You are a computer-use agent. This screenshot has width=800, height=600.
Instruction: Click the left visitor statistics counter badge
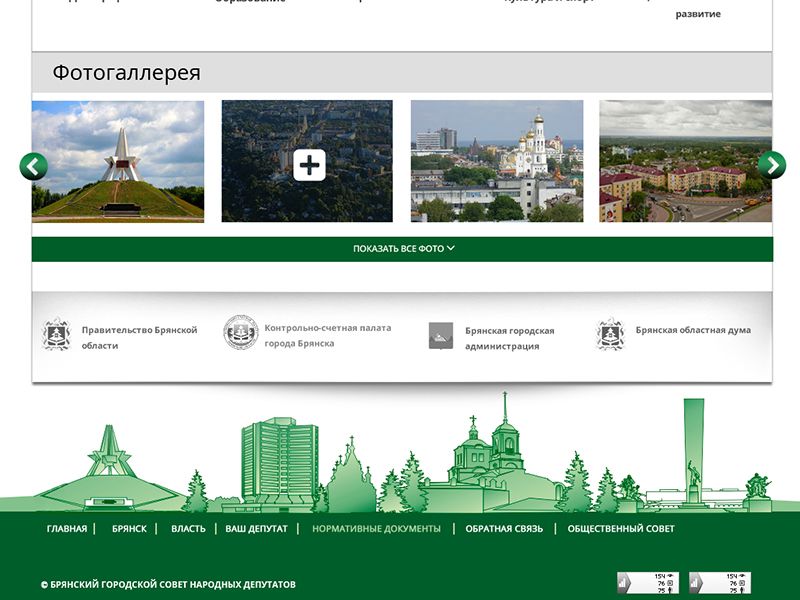648,583
